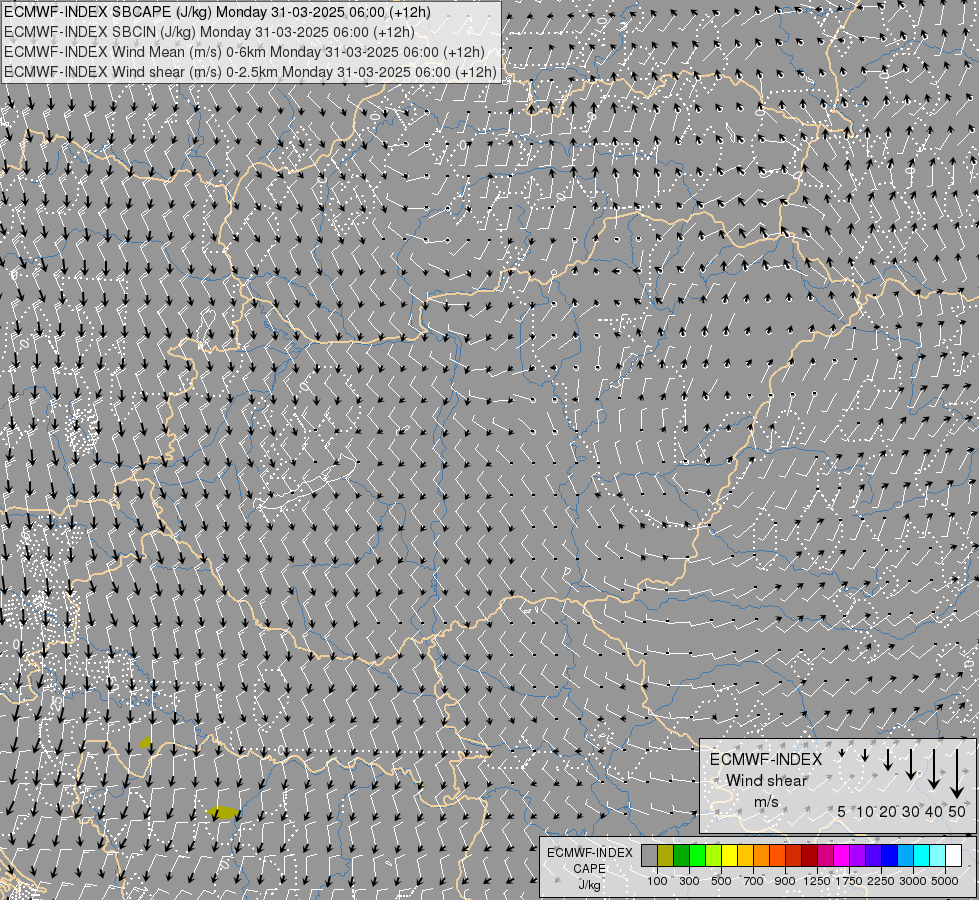This screenshot has width=979, height=900.
Task: Click the Wind shear 0-2.5km title line
Action: 250,72
